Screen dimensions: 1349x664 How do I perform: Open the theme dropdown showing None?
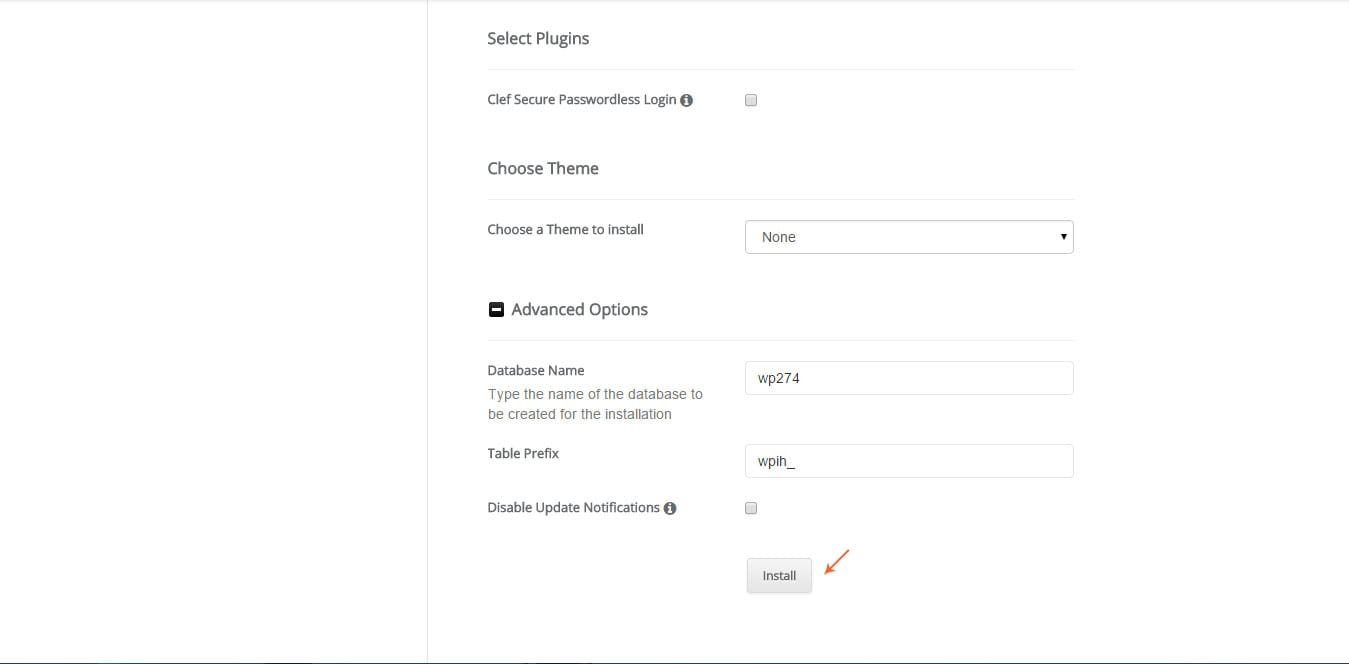[x=909, y=237]
